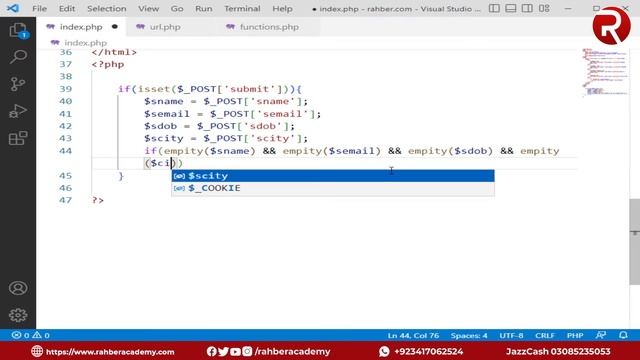Click the $sname assignment on line 40
The width and height of the screenshot is (640, 360).
click(x=226, y=101)
